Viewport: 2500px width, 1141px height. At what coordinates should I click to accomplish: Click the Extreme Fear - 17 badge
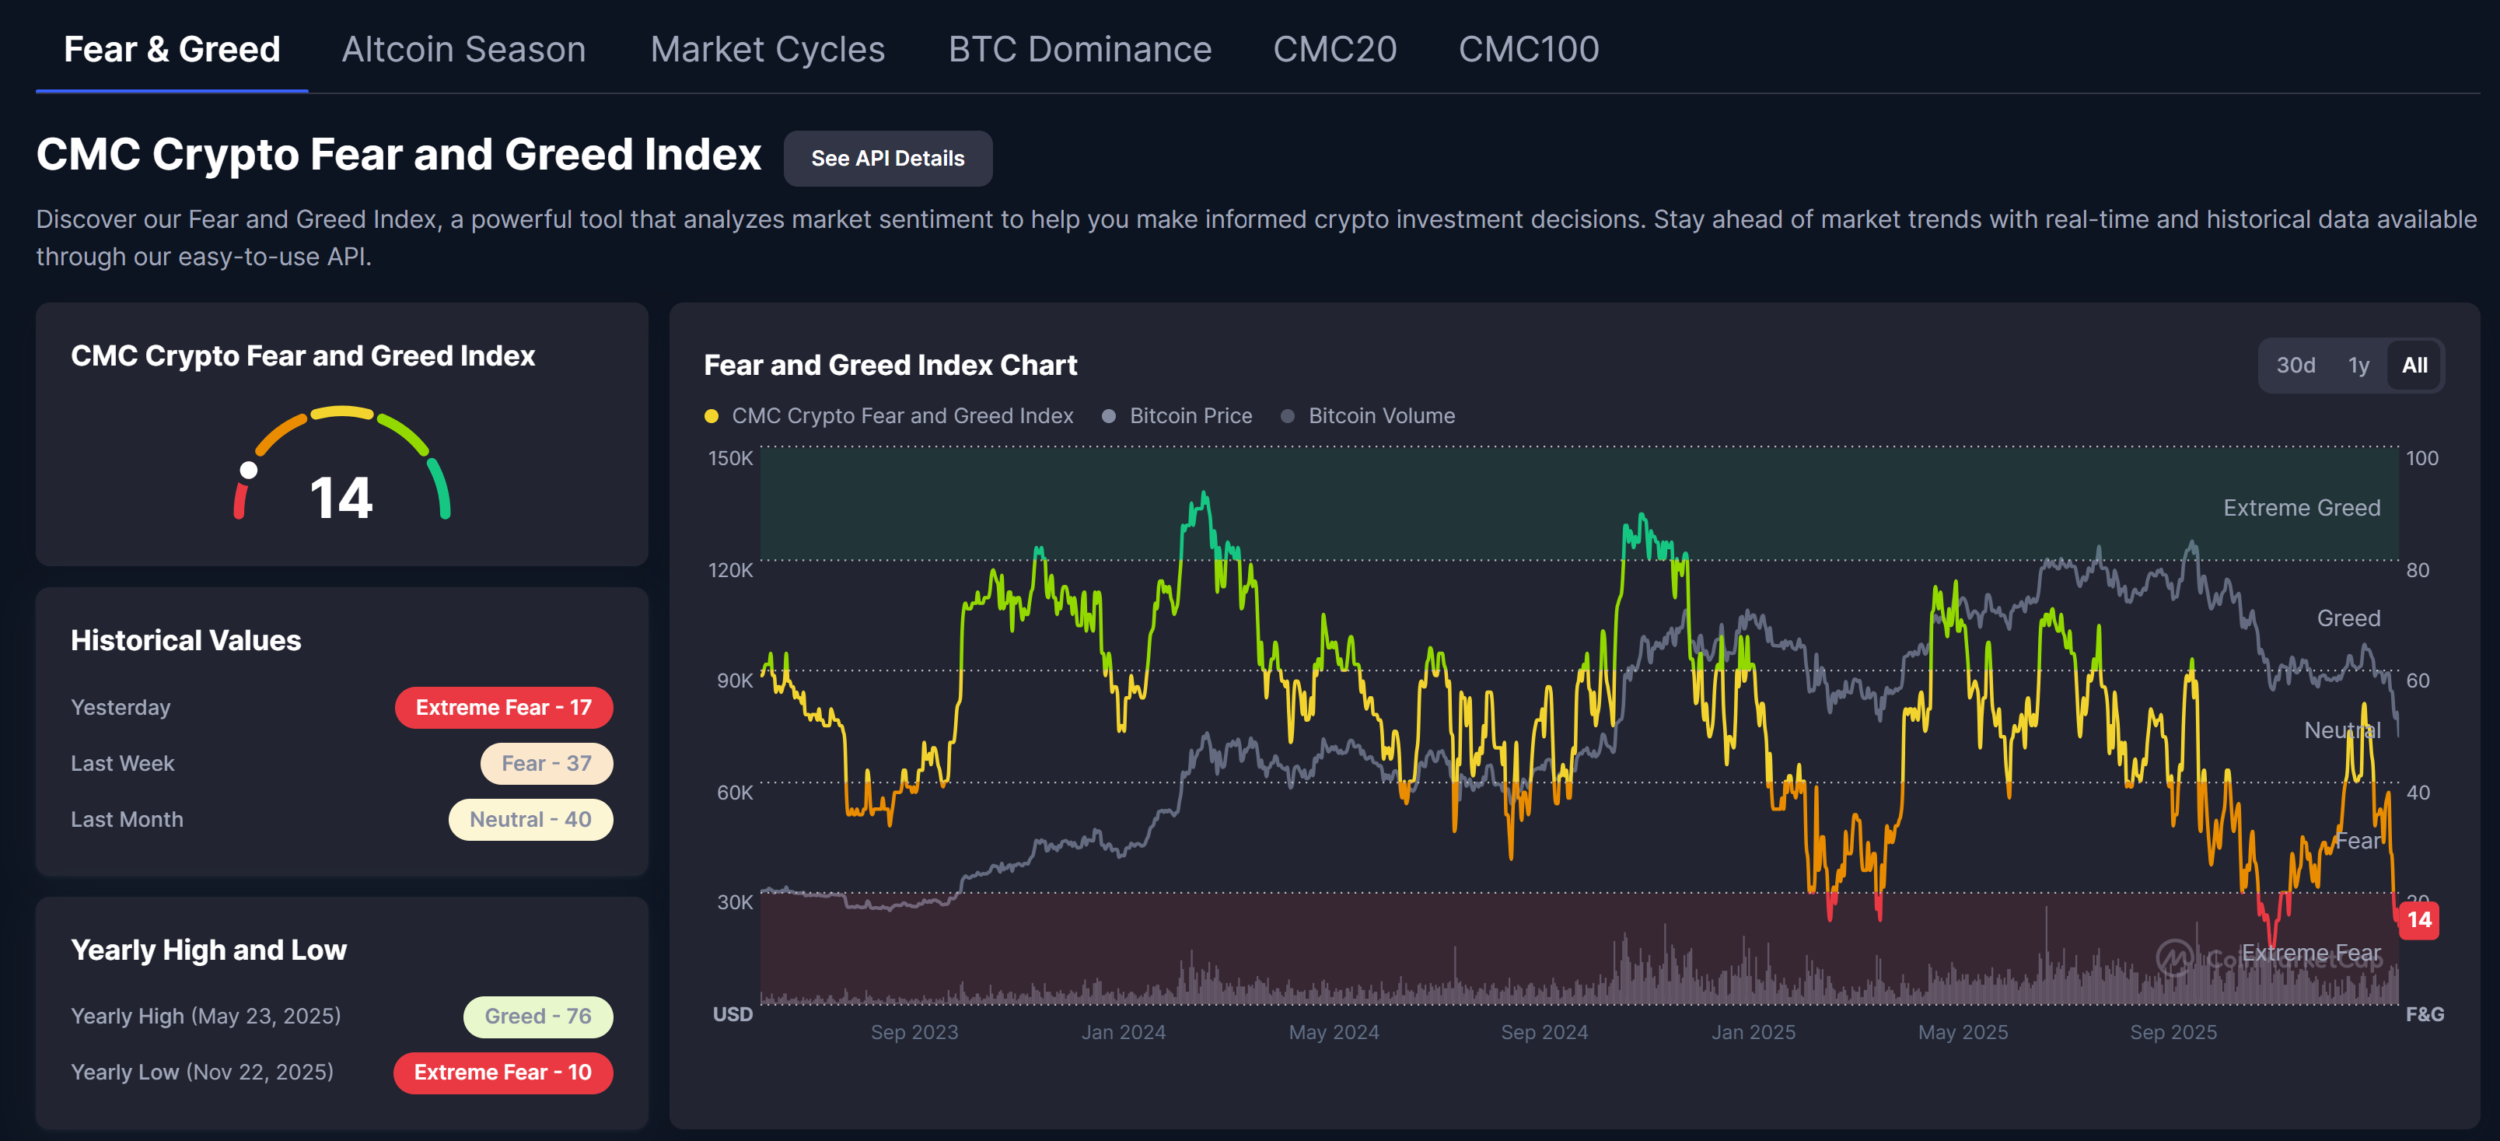(503, 708)
